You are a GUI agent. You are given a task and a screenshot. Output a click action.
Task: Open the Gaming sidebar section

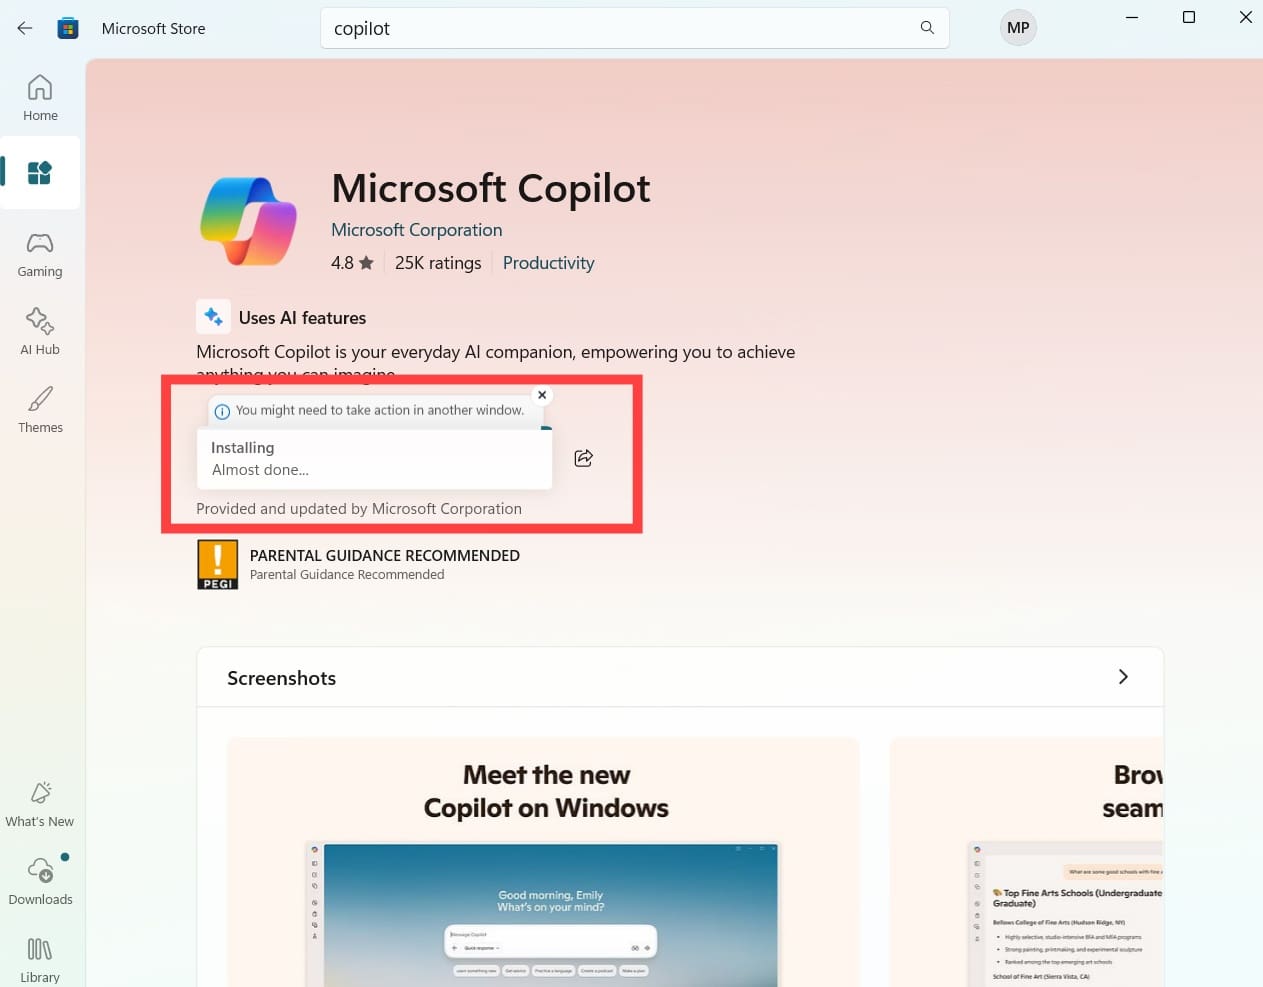pyautogui.click(x=40, y=255)
